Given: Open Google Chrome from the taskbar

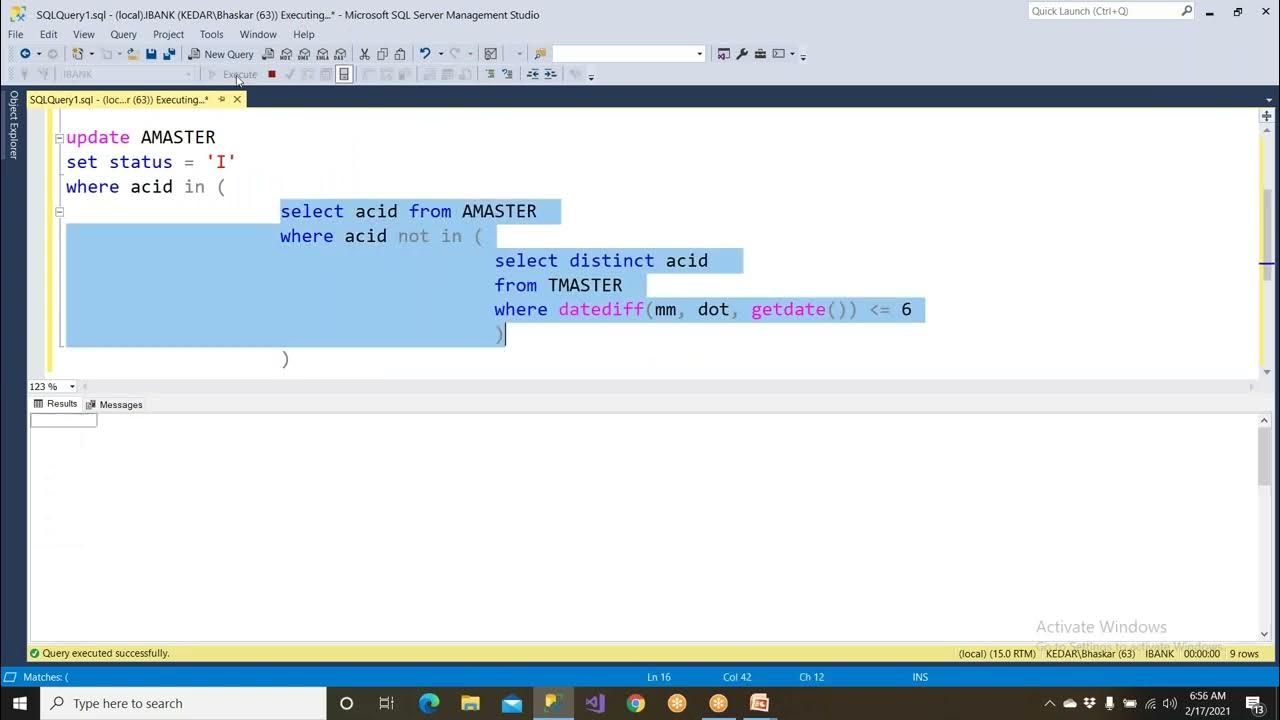Looking at the screenshot, I should tap(636, 703).
